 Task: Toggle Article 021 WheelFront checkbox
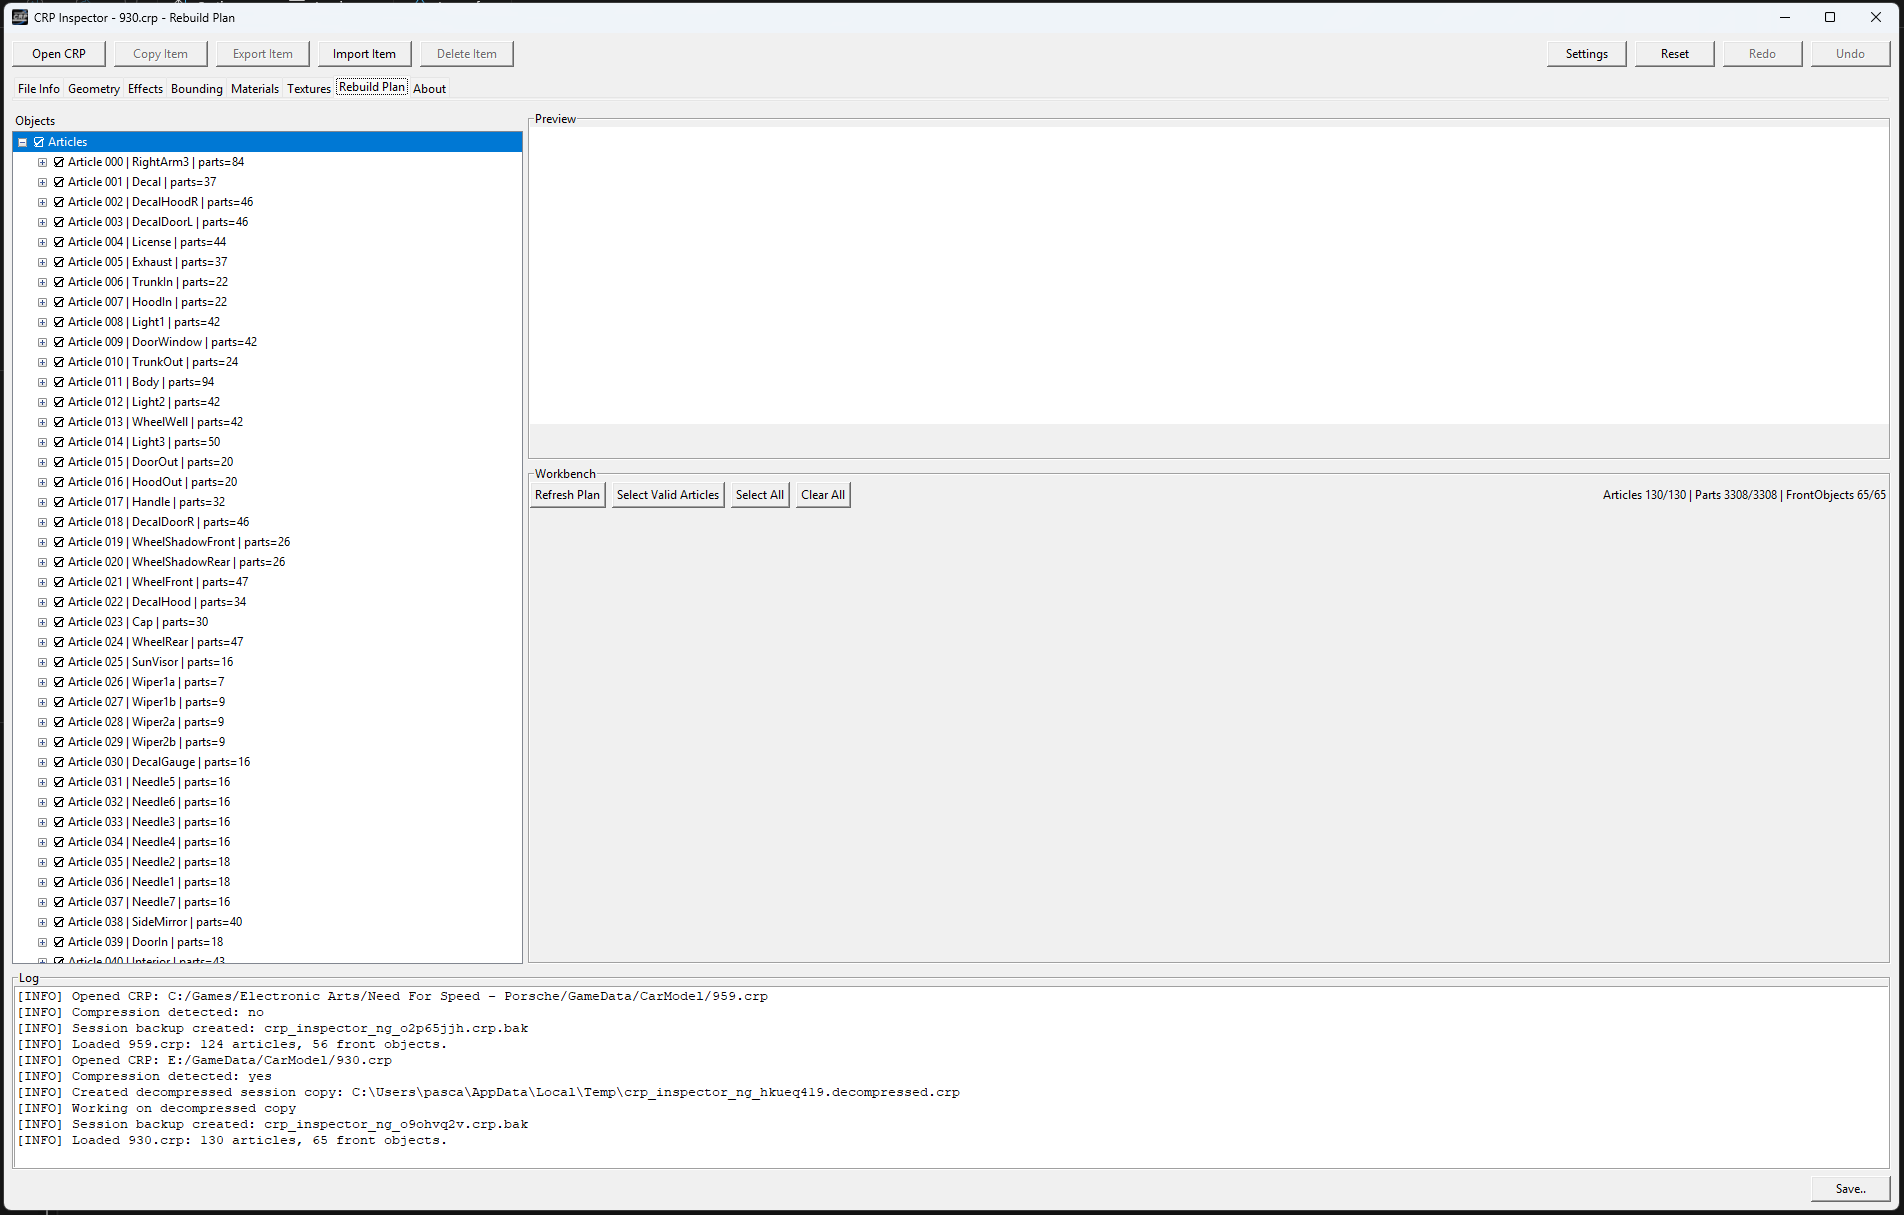[x=59, y=582]
